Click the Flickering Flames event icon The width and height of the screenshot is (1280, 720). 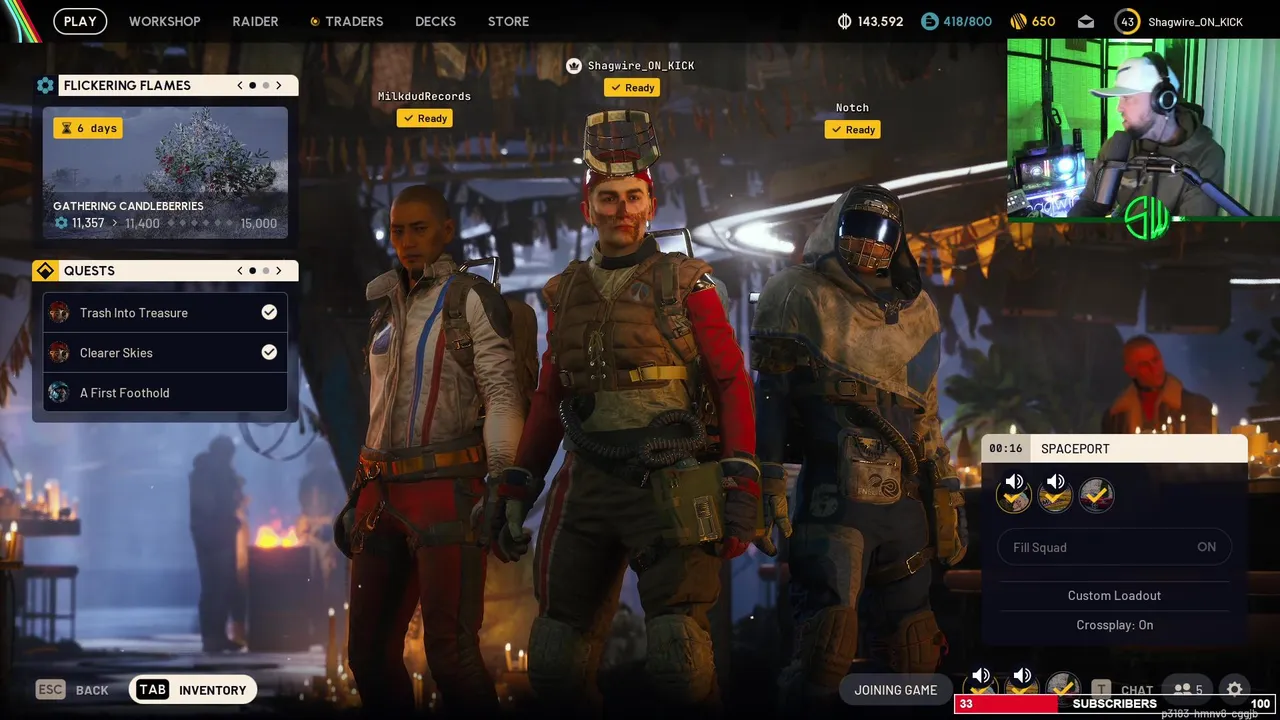pos(45,85)
